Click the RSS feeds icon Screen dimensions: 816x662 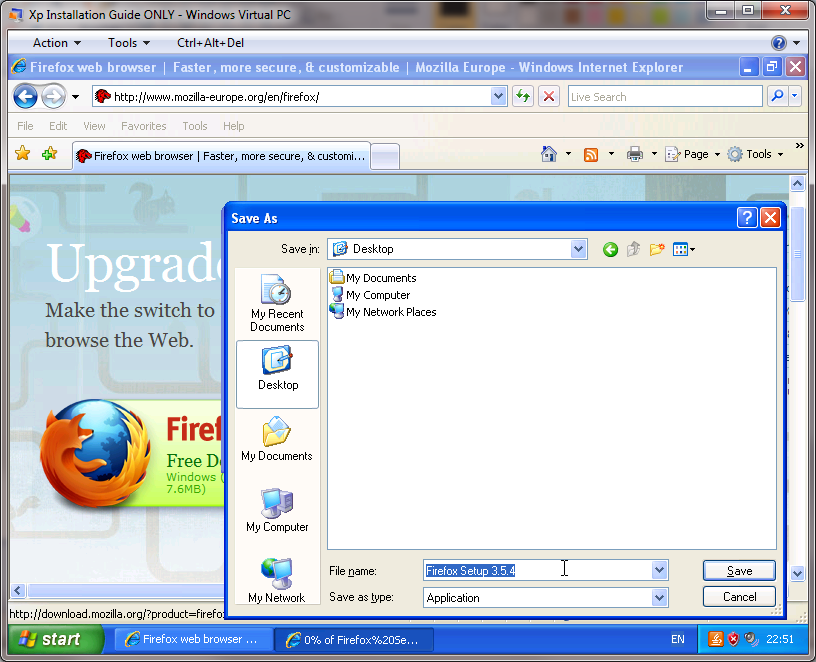click(591, 155)
